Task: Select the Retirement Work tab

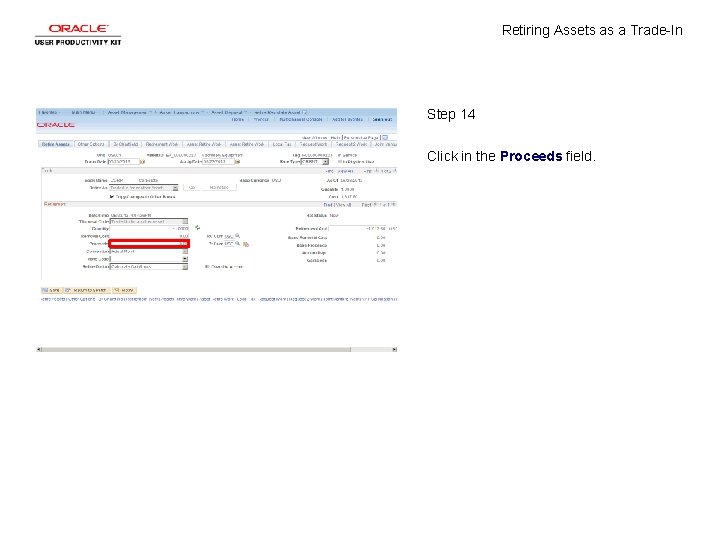Action: tap(162, 144)
